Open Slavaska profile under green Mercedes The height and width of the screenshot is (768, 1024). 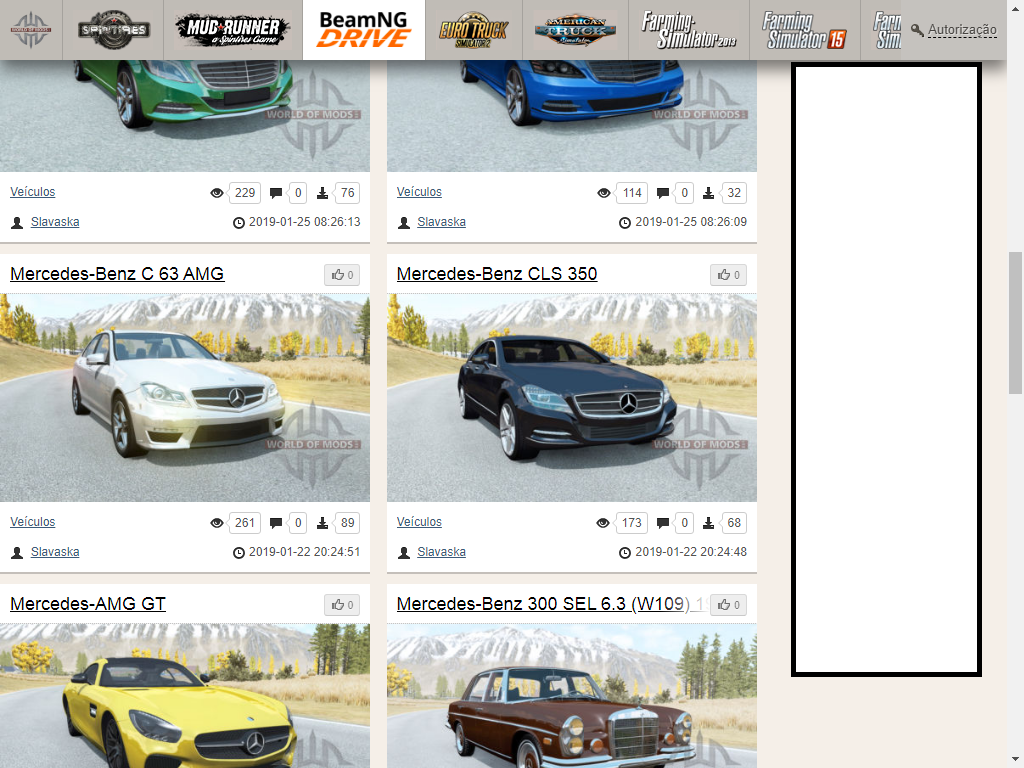tap(55, 222)
